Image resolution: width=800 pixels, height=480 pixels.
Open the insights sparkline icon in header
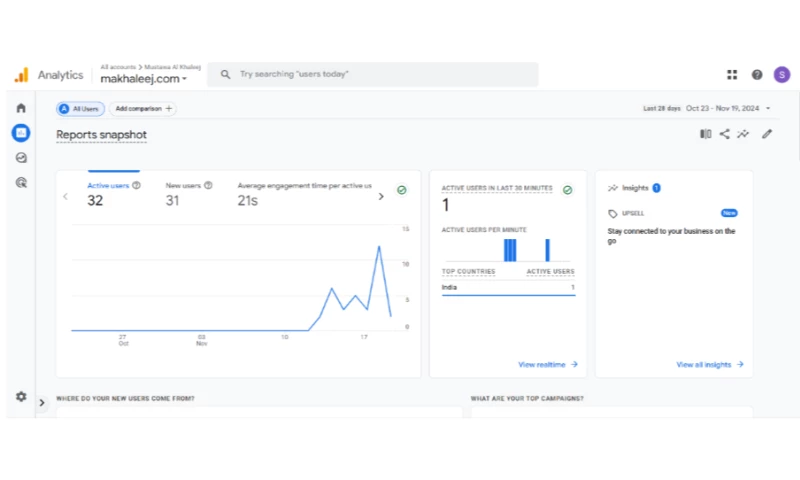(x=743, y=134)
